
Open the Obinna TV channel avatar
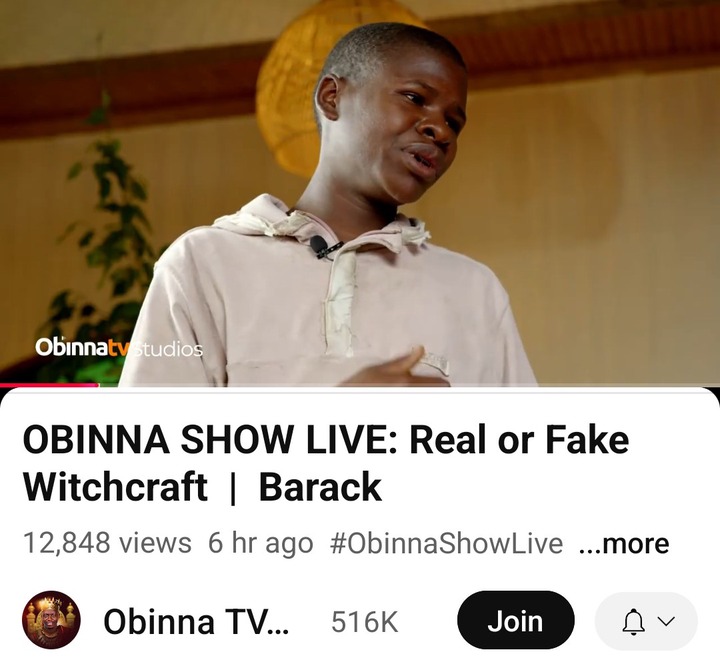(51, 620)
